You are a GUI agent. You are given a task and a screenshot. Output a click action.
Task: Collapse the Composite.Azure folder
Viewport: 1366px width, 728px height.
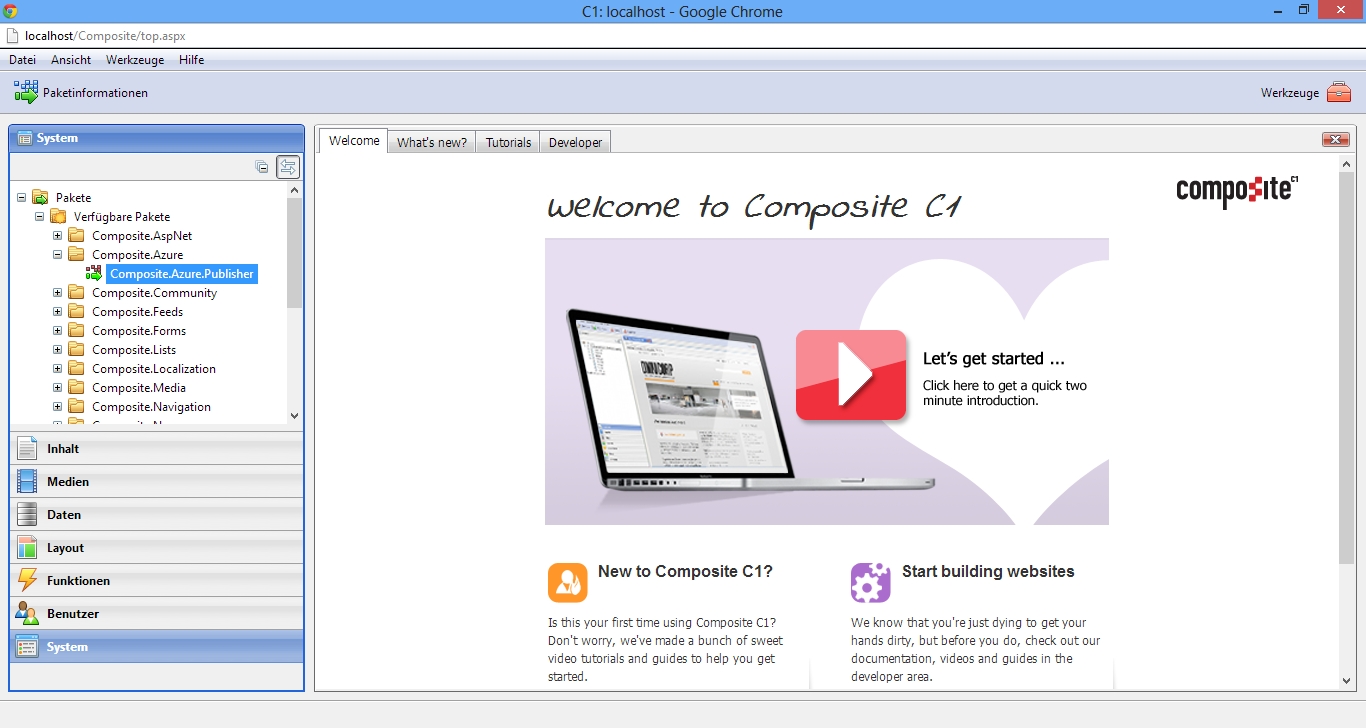tap(58, 255)
